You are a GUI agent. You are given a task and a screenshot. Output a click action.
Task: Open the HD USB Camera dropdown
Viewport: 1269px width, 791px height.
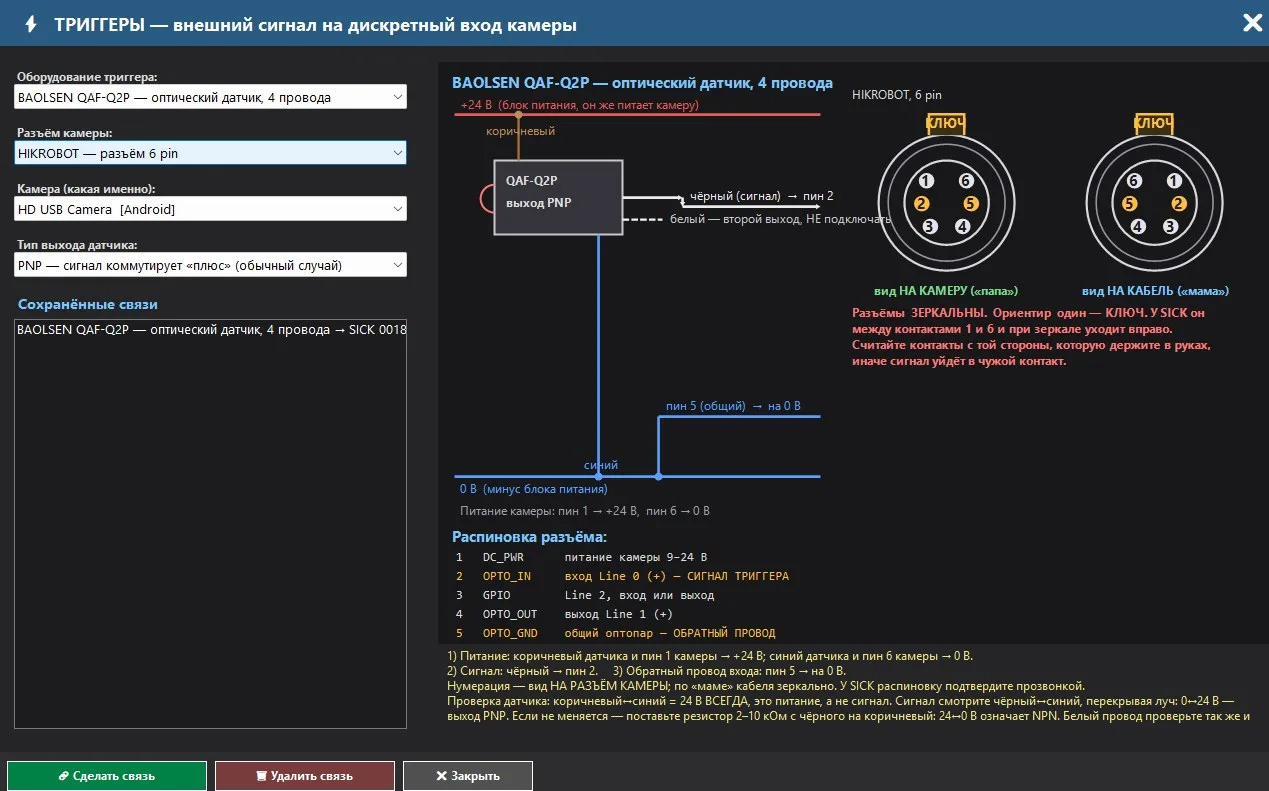pyautogui.click(x=211, y=209)
